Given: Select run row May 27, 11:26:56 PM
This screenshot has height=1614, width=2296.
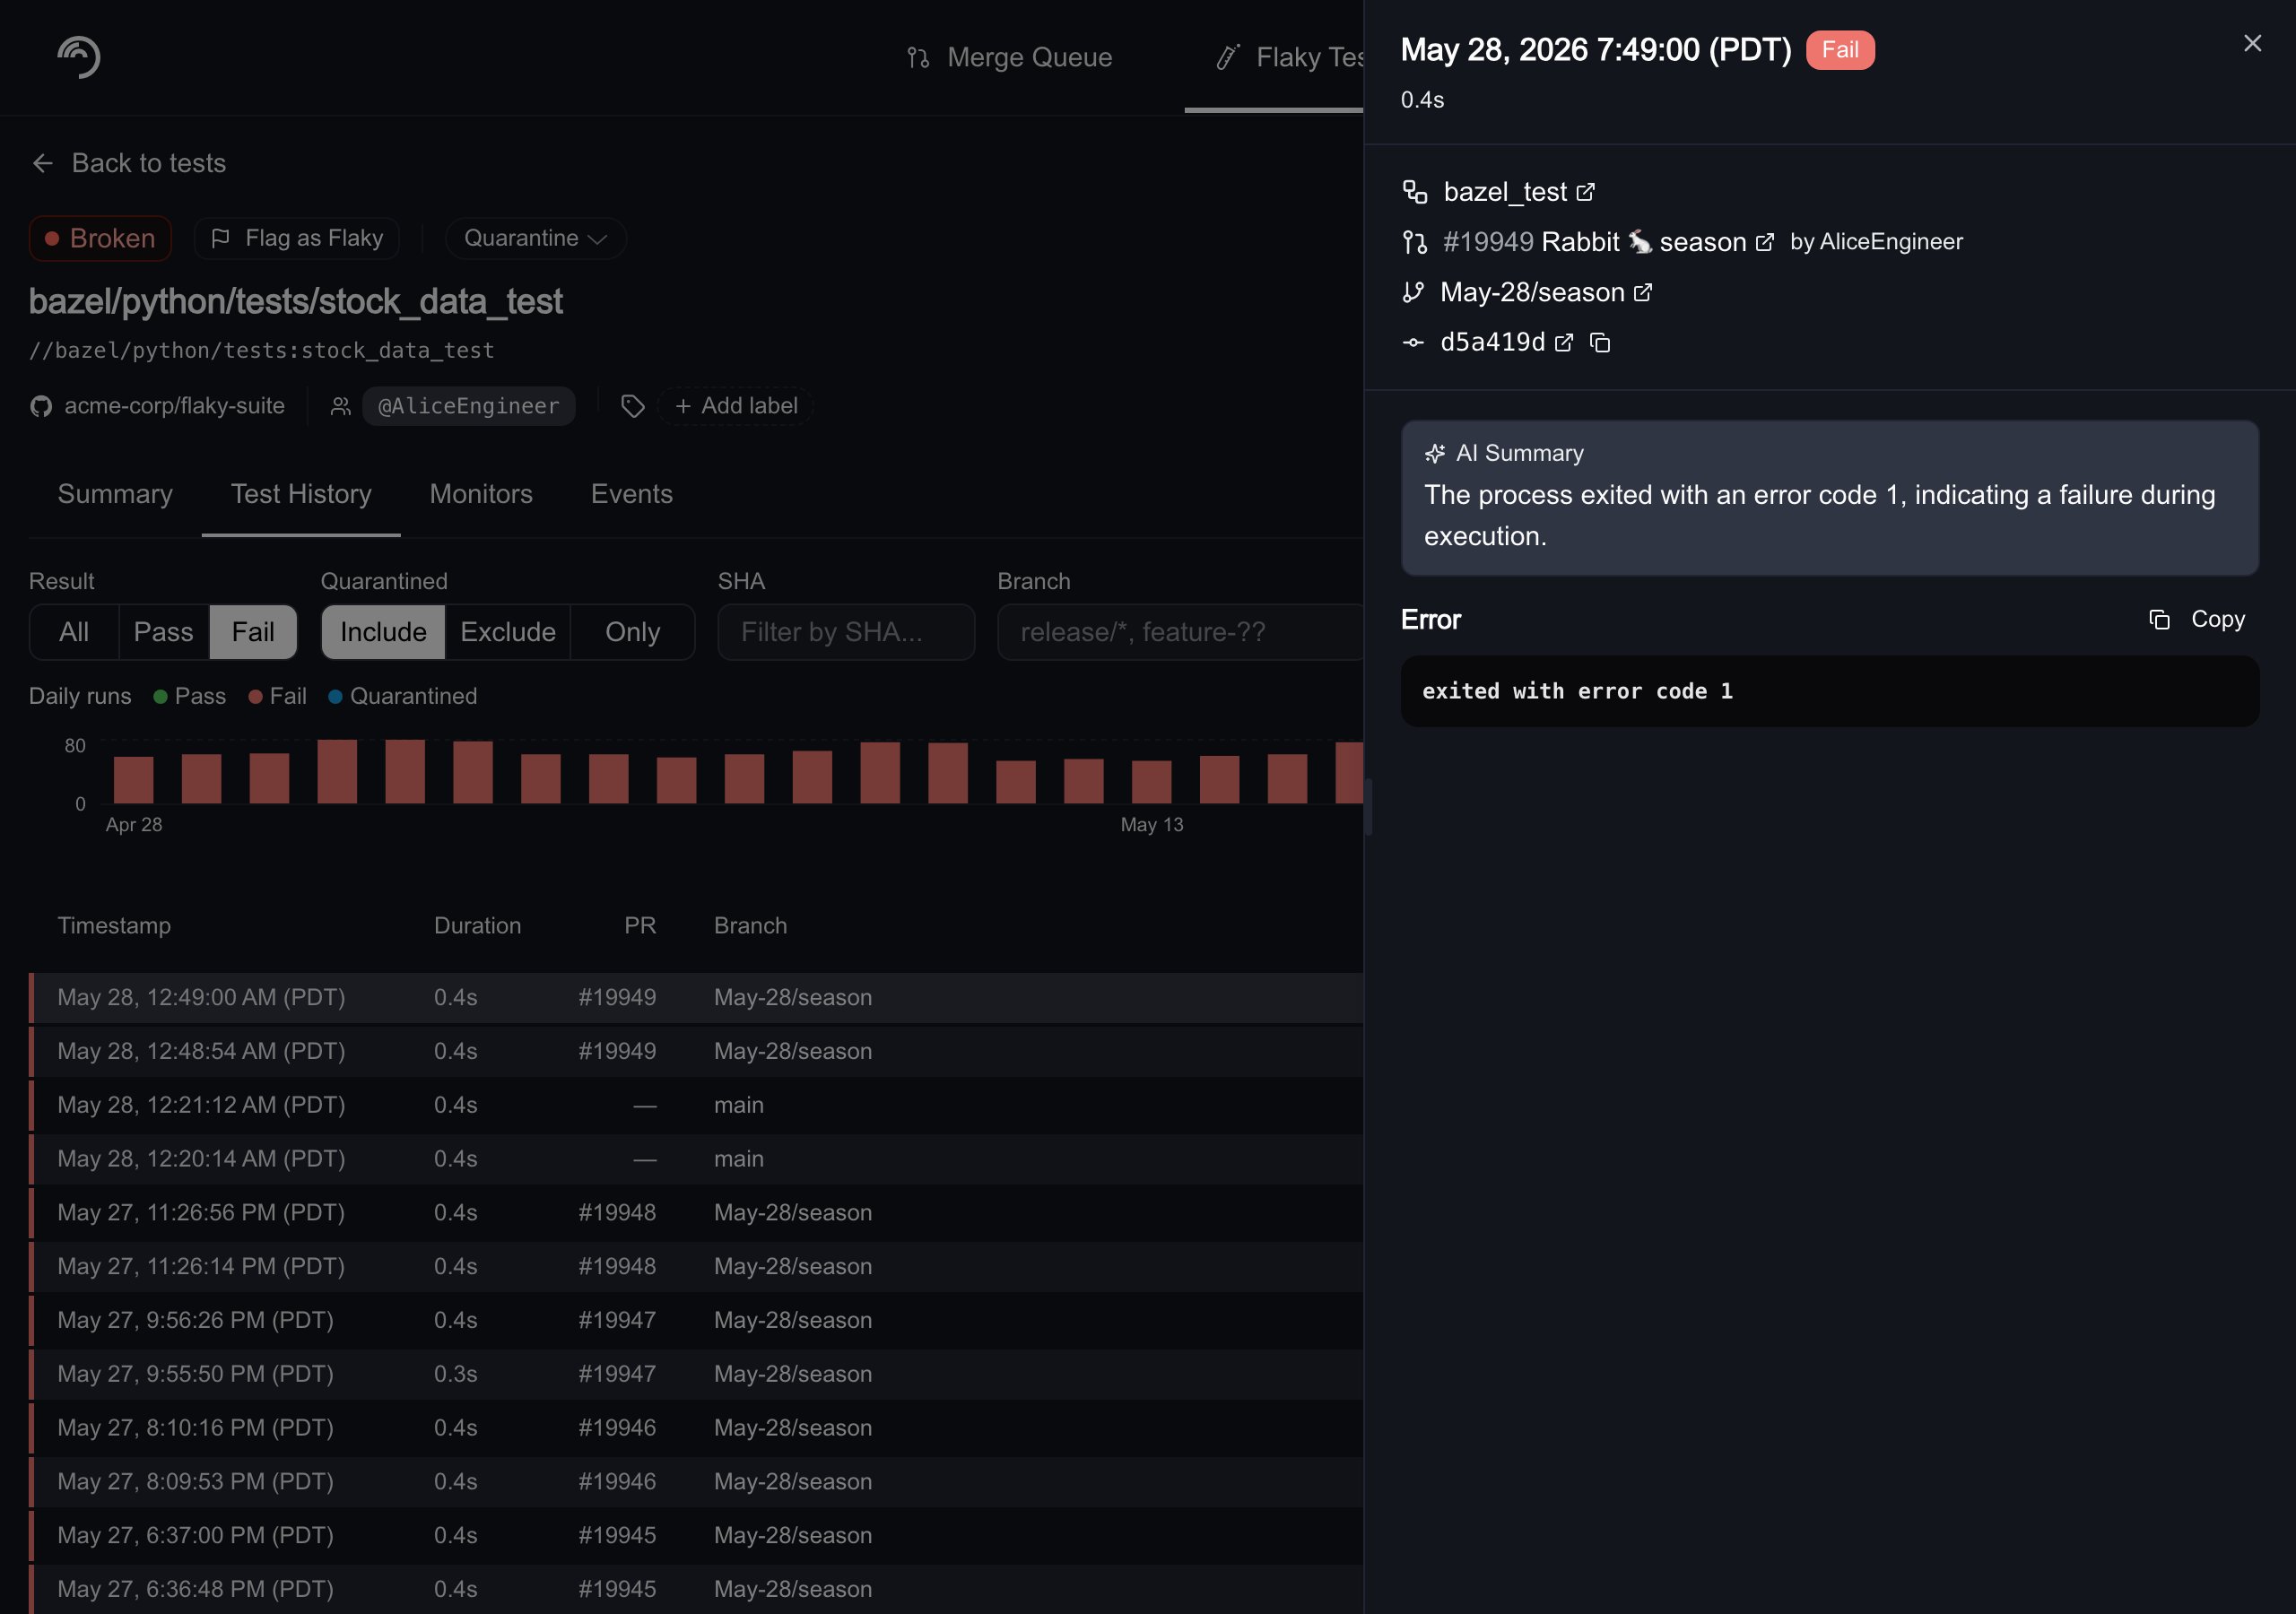Looking at the screenshot, I should (x=697, y=1212).
